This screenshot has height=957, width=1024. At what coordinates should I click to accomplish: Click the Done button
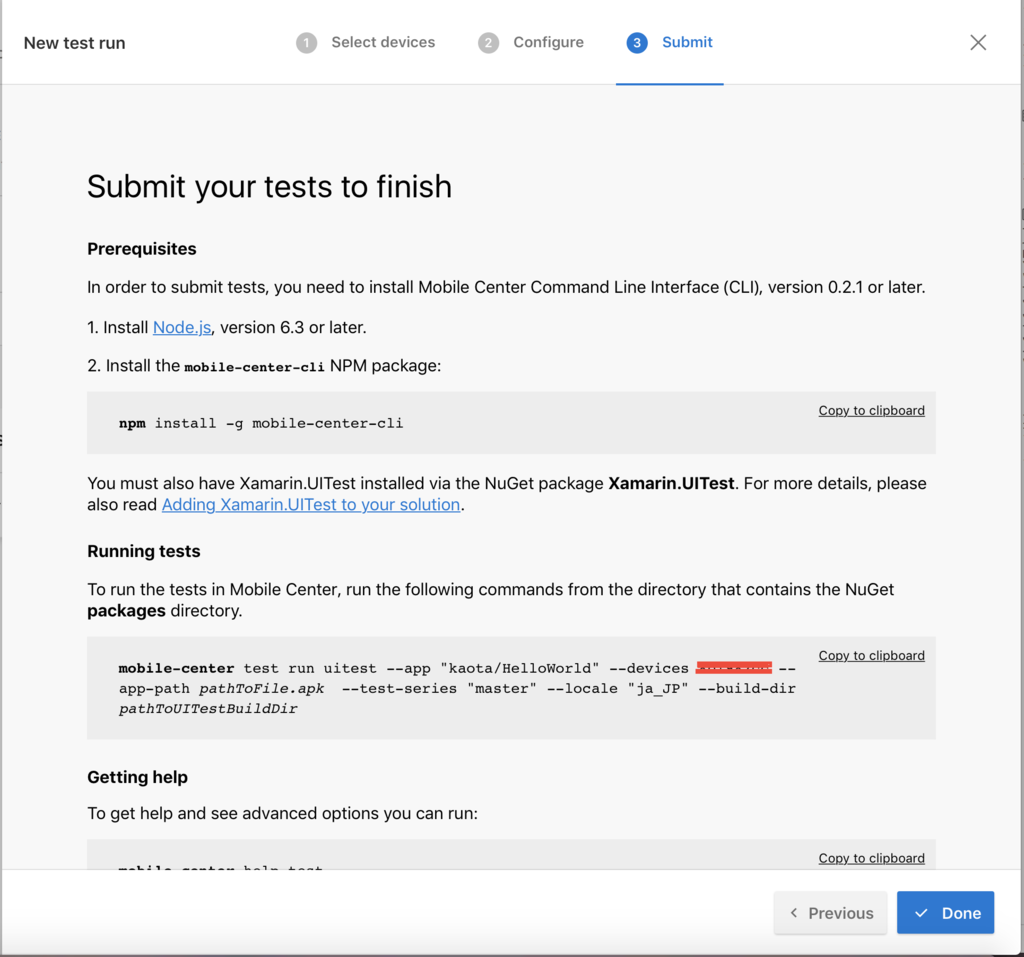pyautogui.click(x=945, y=913)
